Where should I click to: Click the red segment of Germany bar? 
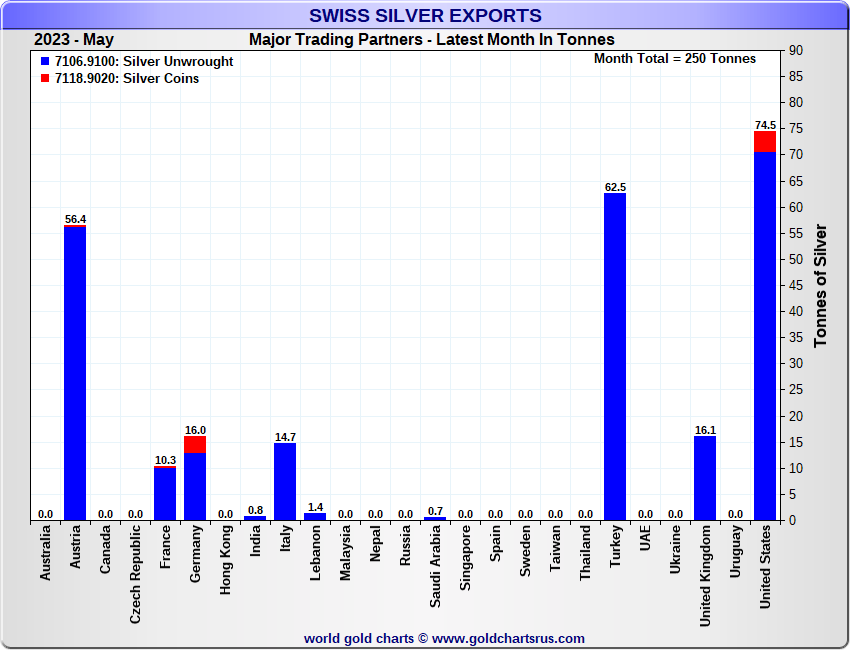pos(195,444)
